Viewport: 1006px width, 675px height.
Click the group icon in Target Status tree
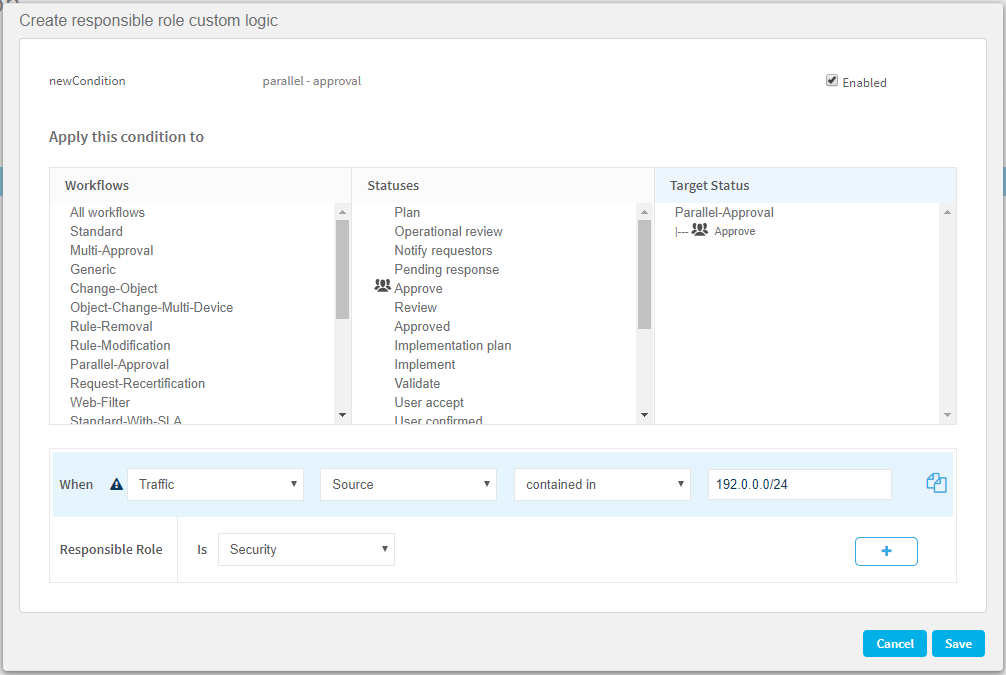click(700, 230)
